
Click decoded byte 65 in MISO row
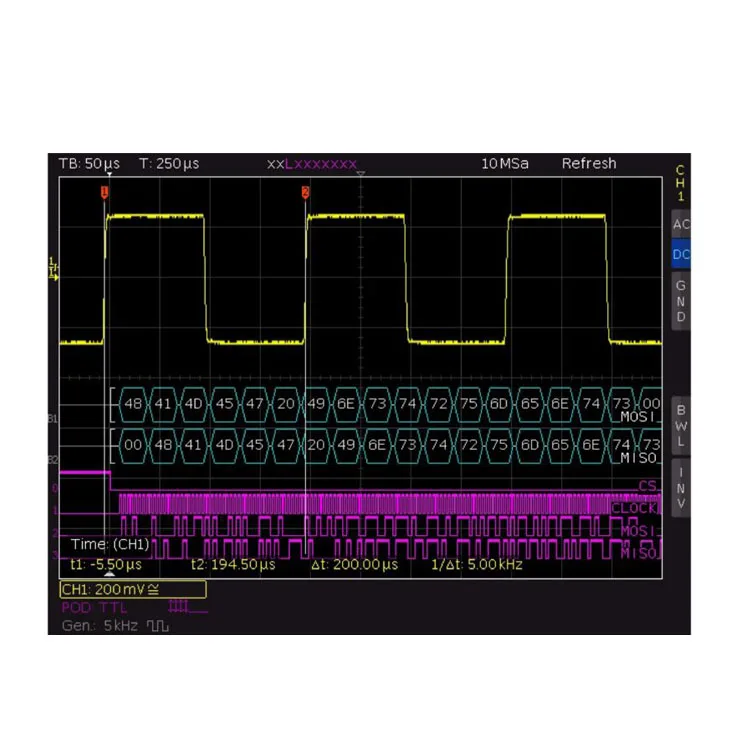pyautogui.click(x=560, y=445)
